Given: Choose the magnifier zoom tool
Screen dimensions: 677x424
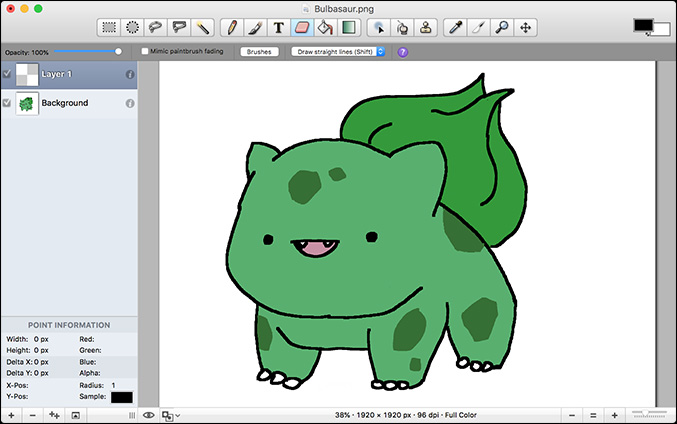Looking at the screenshot, I should pos(502,28).
